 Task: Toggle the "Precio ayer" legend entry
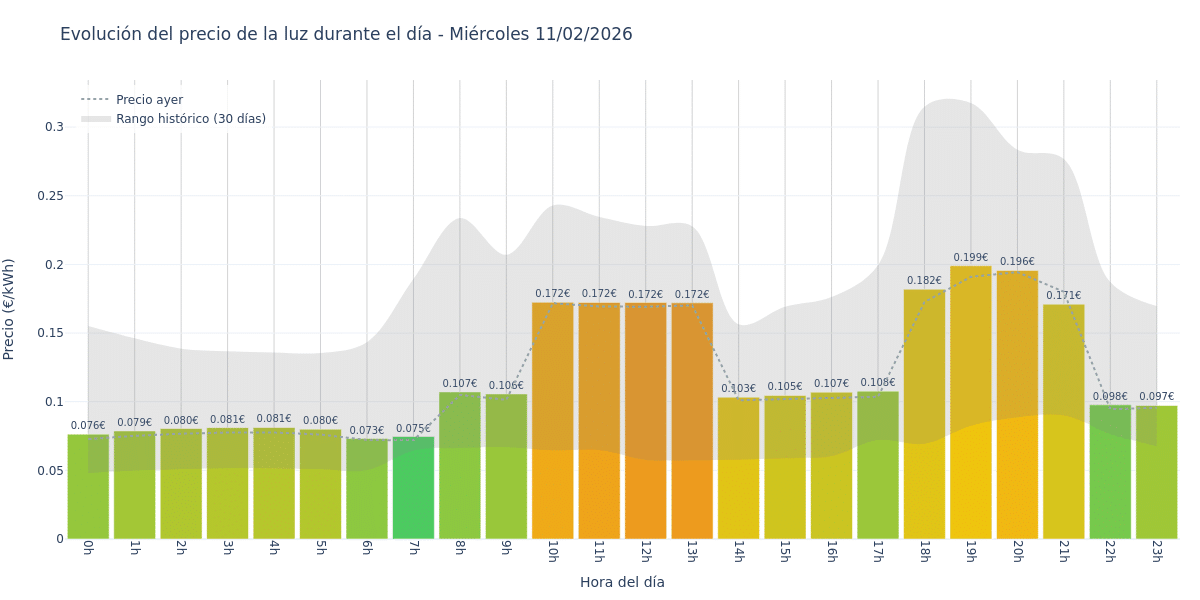click(x=149, y=100)
